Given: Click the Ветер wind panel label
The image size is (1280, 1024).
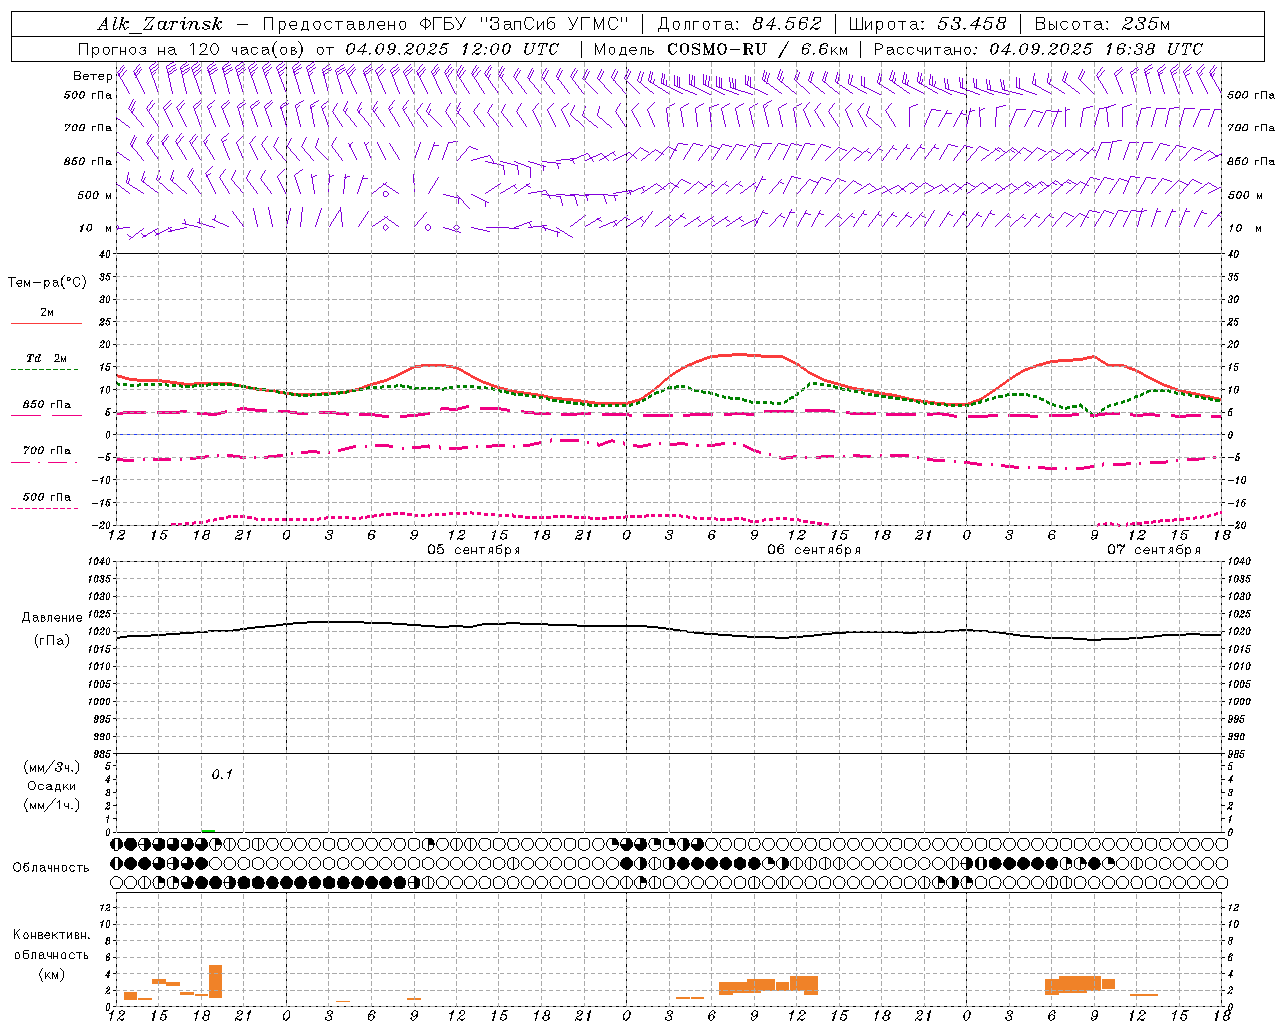Looking at the screenshot, I should (x=91, y=76).
